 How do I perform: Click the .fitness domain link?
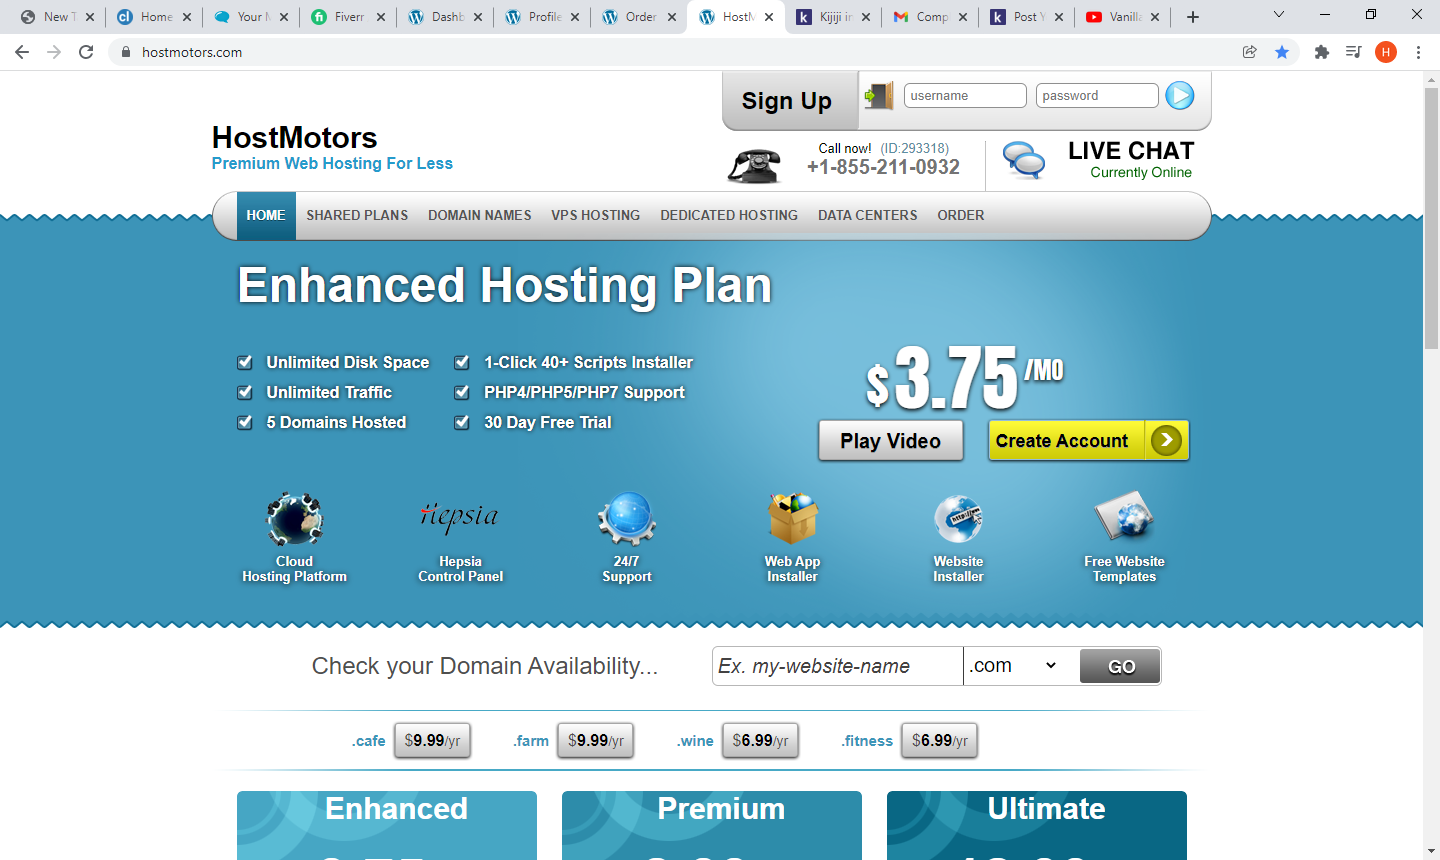pyautogui.click(x=867, y=741)
